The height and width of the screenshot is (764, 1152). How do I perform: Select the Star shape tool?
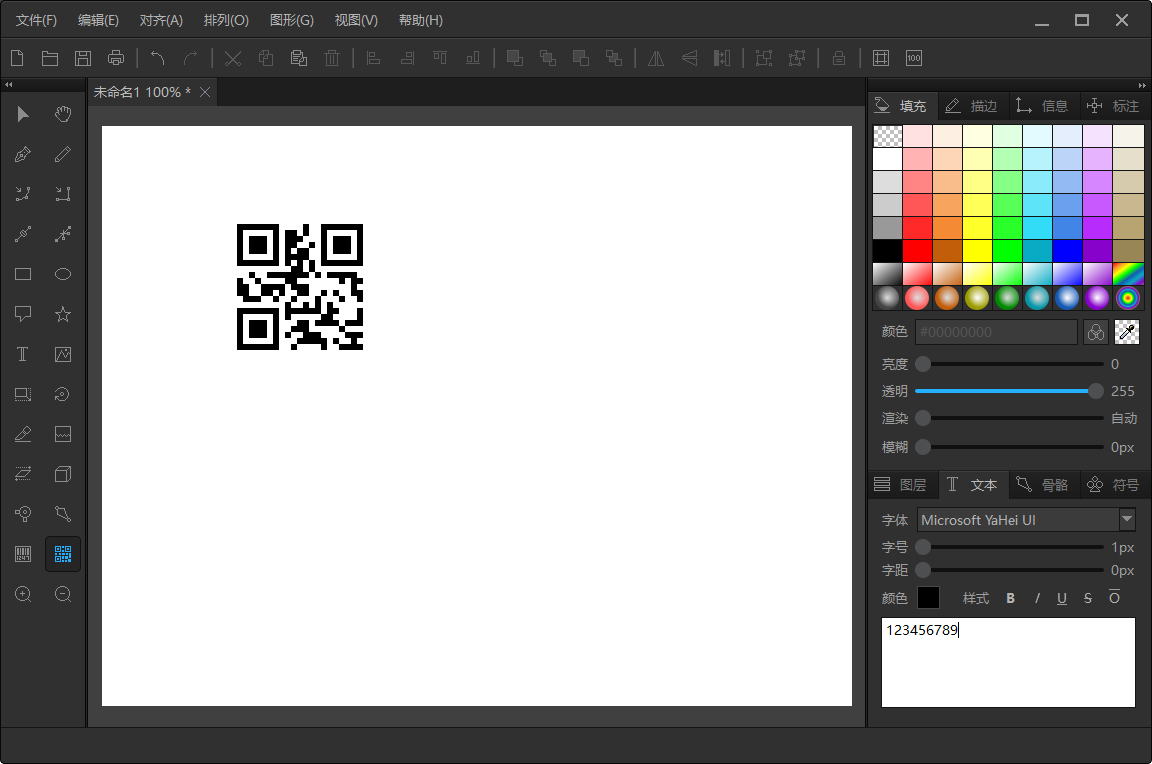click(62, 314)
